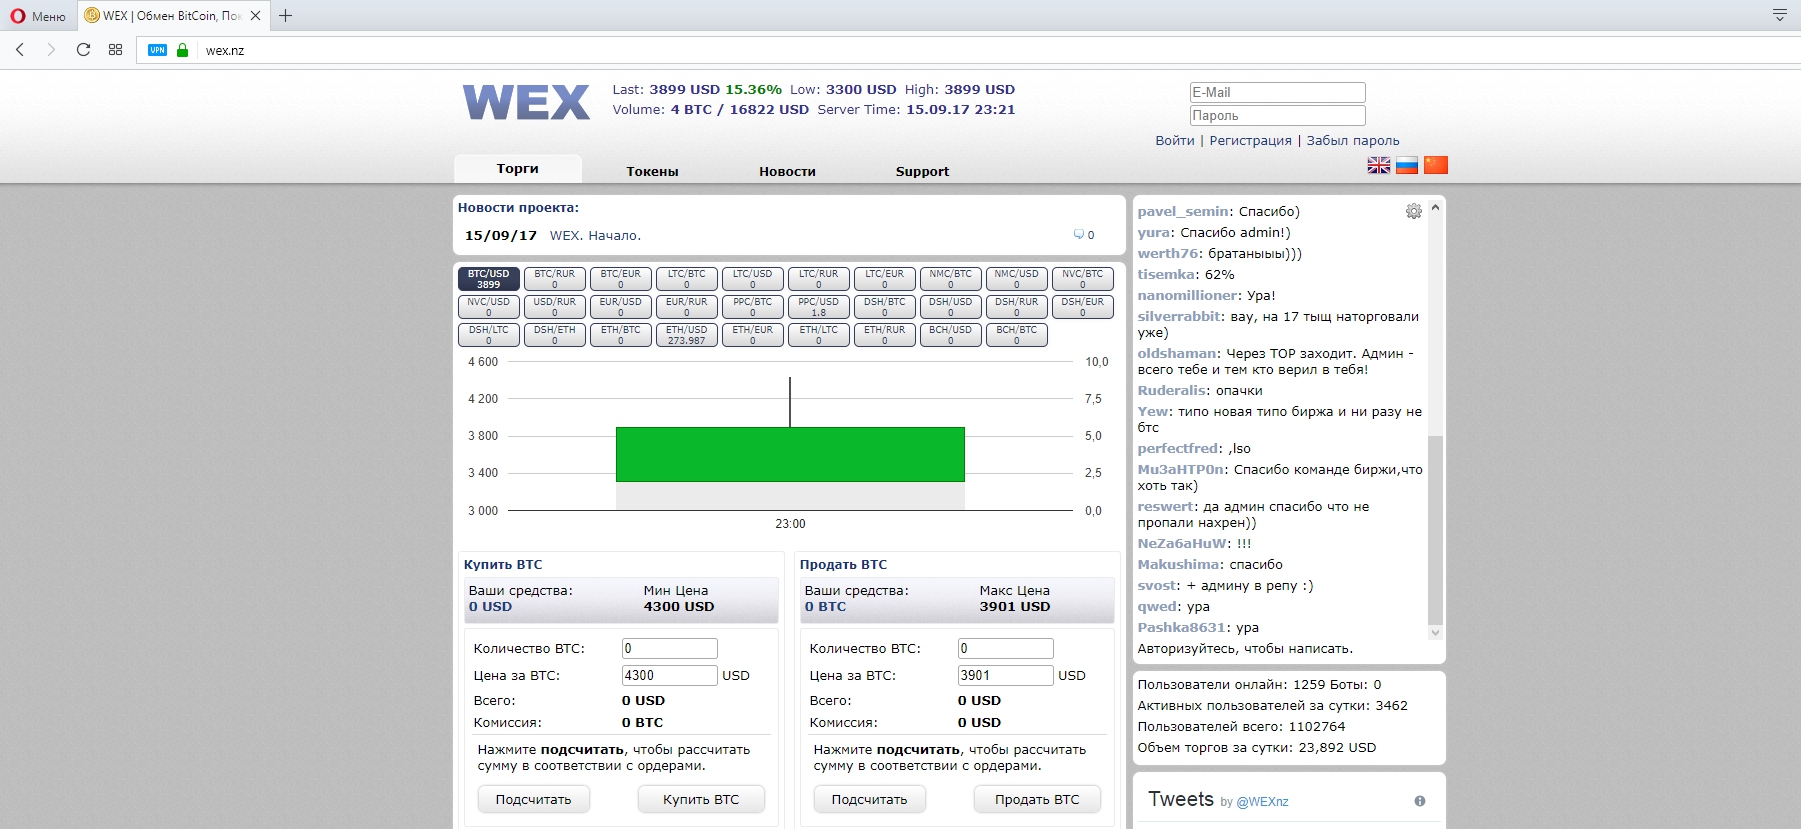Open the news item WEX. Начало.
1801x829 pixels.
[x=596, y=236]
